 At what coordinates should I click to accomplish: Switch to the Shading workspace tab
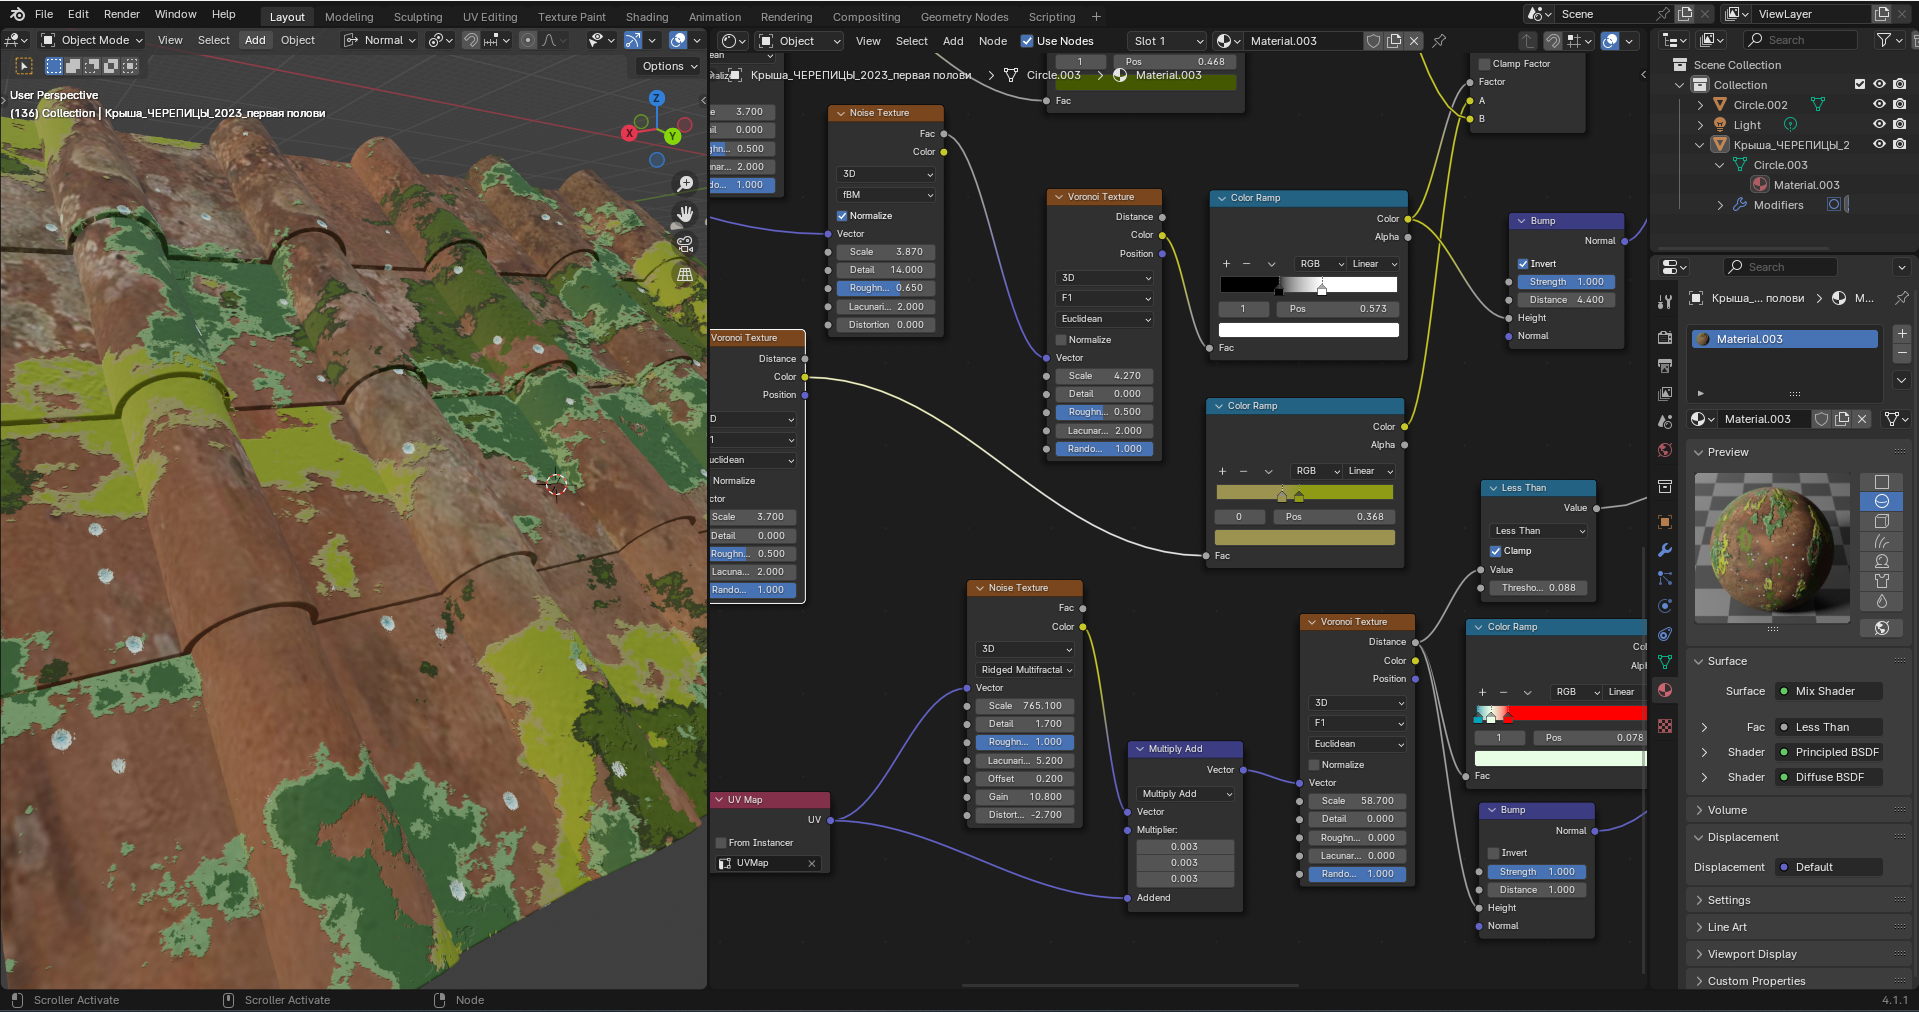point(647,17)
